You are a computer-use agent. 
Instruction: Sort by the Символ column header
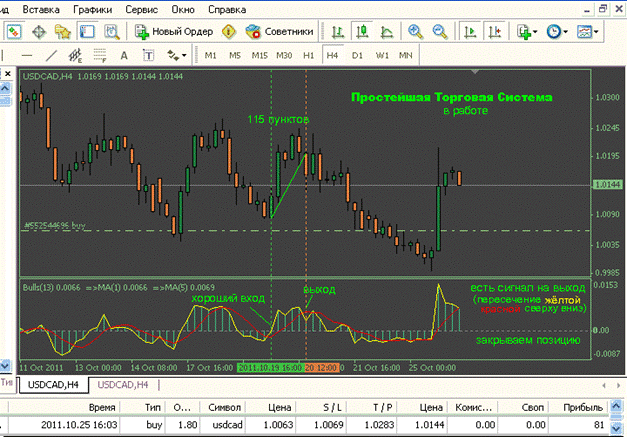[222, 407]
